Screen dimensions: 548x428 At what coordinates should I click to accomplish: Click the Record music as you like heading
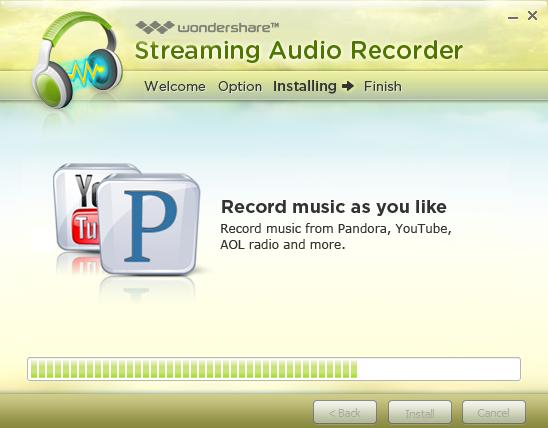click(334, 206)
